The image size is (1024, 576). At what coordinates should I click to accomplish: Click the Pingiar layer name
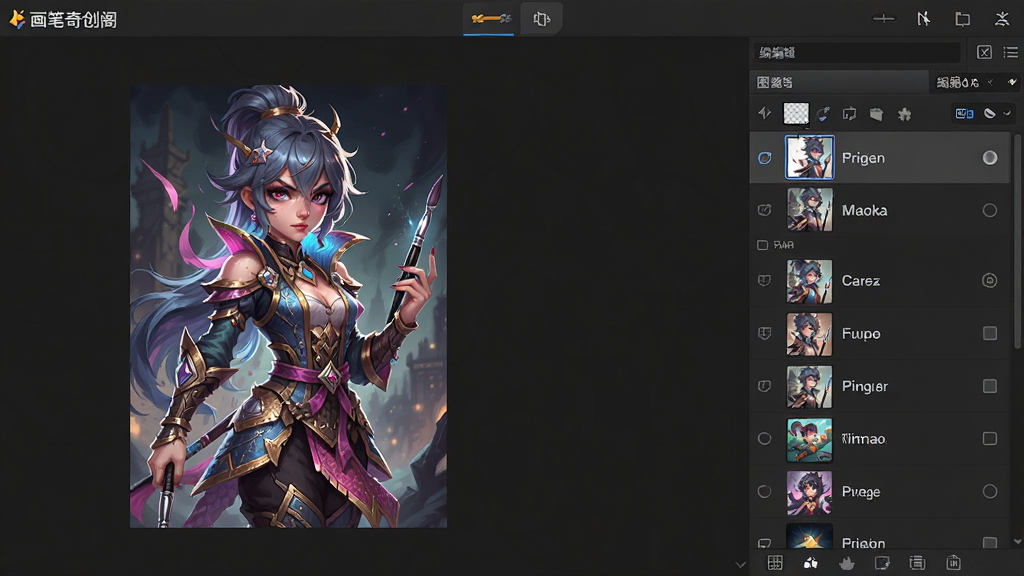tap(865, 387)
